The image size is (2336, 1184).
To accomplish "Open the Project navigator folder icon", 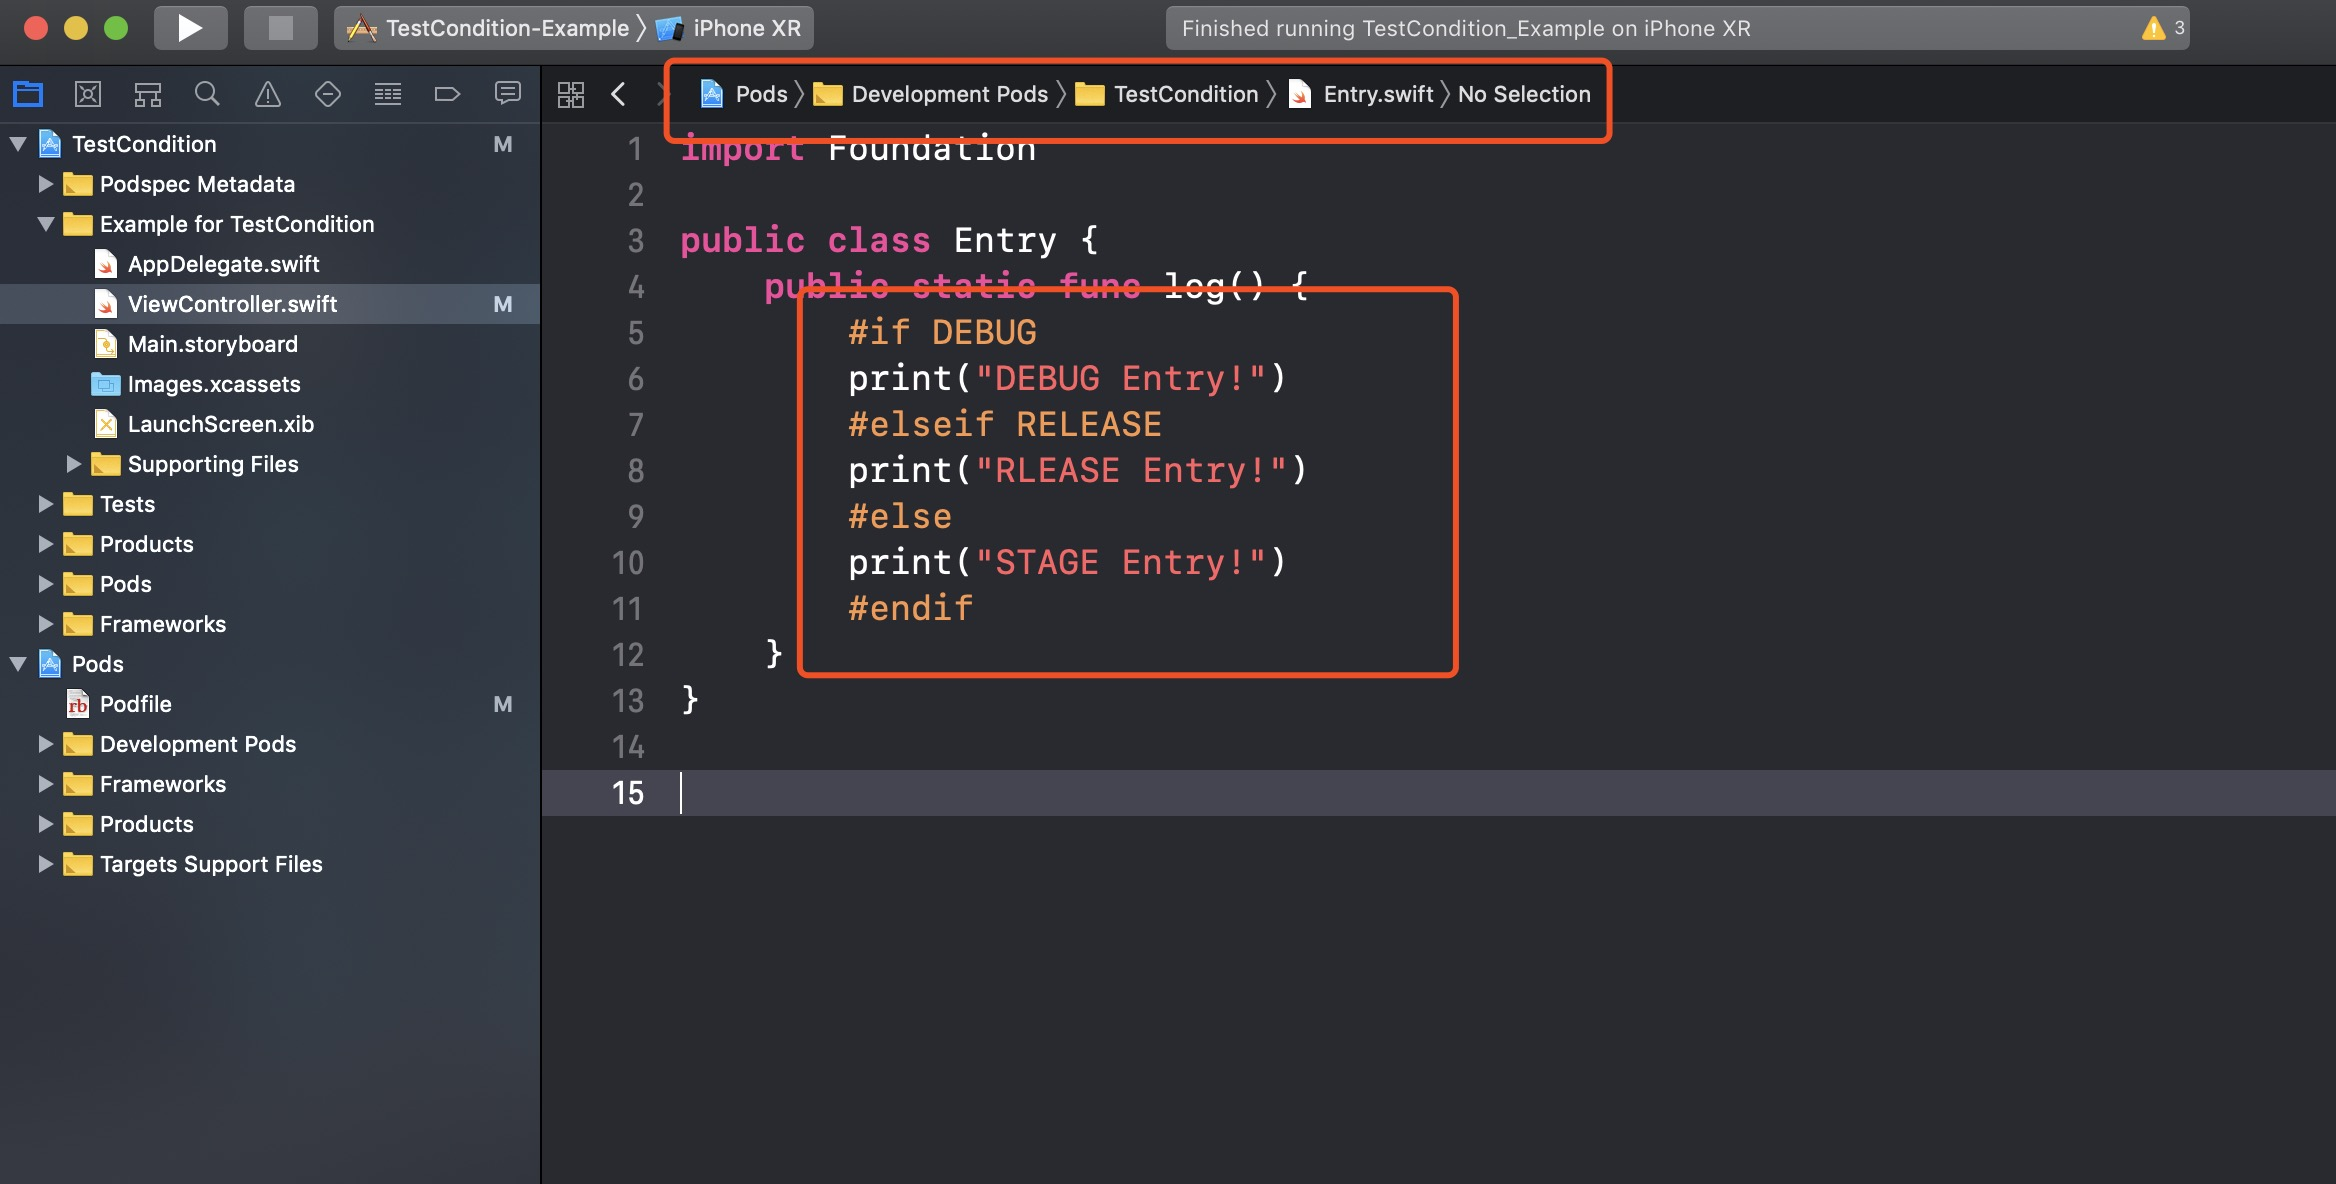I will 28,94.
